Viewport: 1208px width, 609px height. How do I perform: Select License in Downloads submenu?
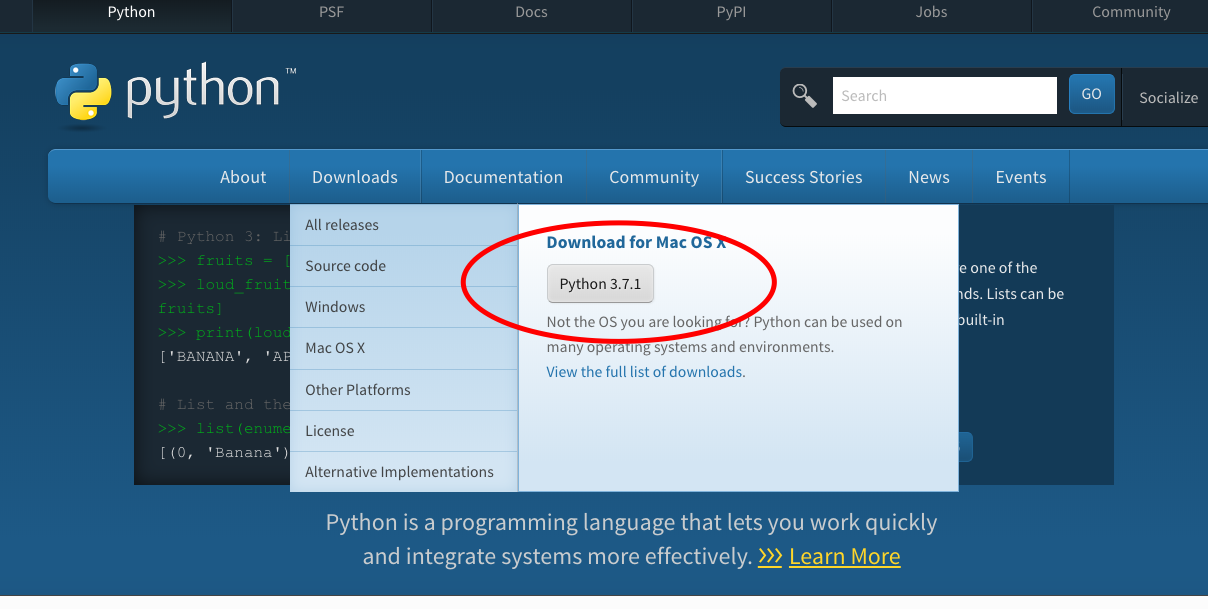[404, 431]
